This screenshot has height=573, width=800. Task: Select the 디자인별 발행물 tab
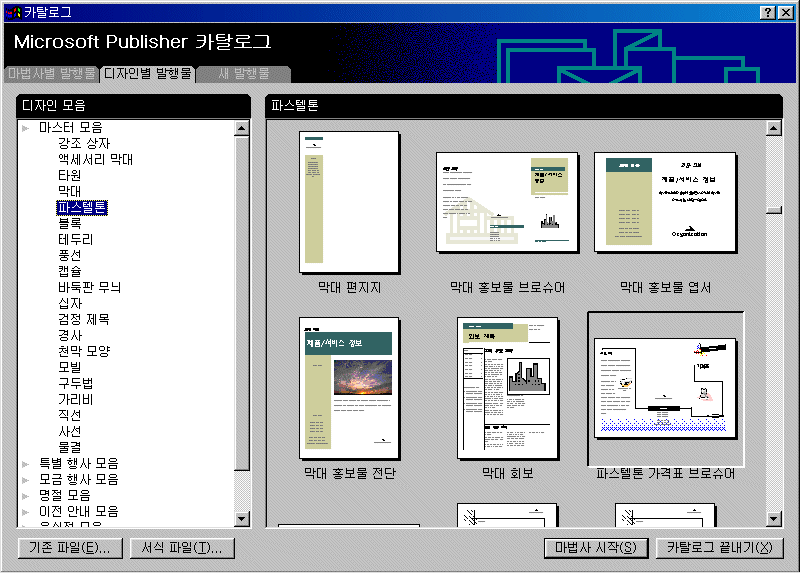[x=147, y=74]
